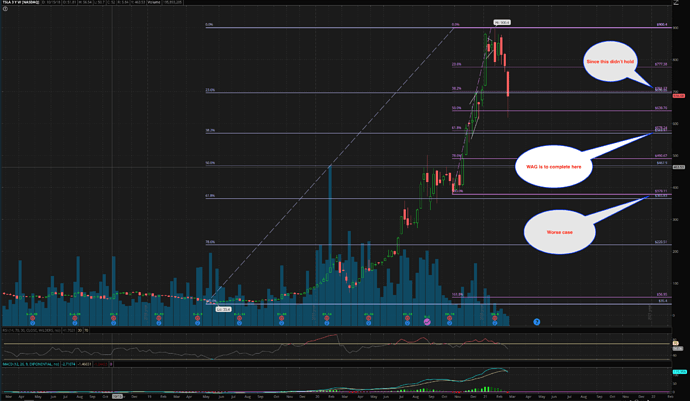This screenshot has height=401, width=690.
Task: Click the 50.0% label on the large Fibonacci retracement
Action: point(210,163)
